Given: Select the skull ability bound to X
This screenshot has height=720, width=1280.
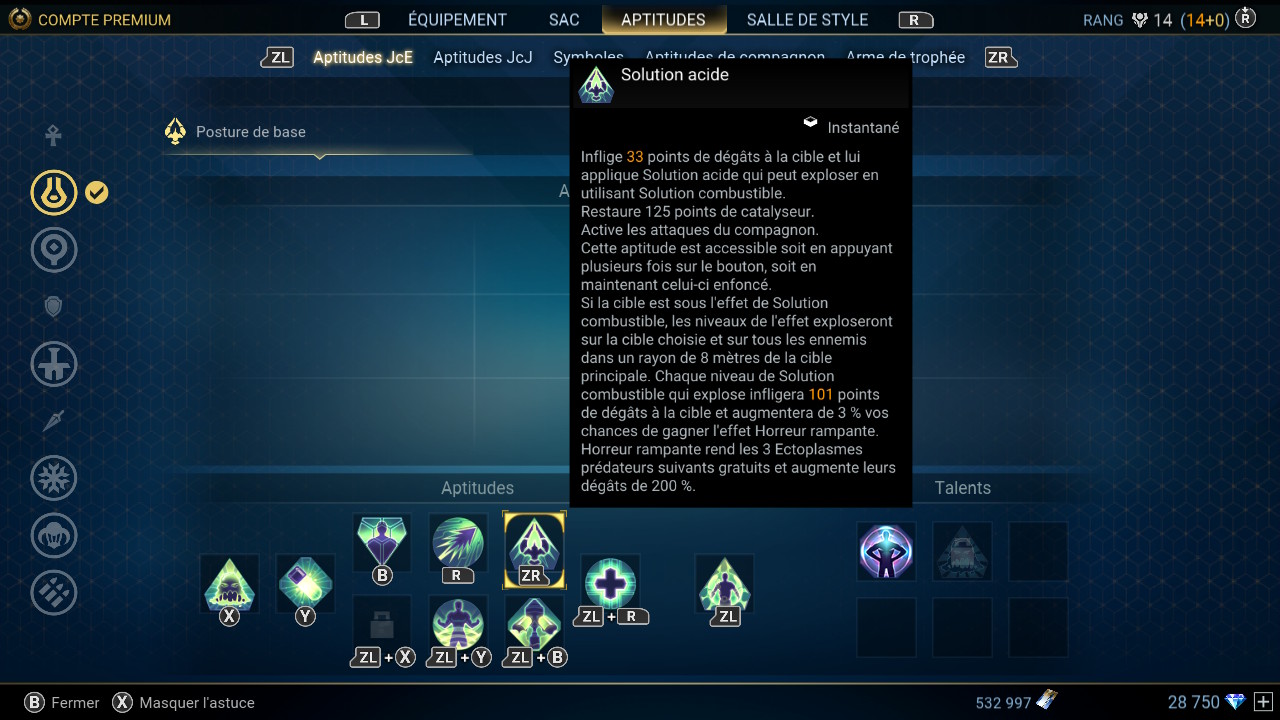Looking at the screenshot, I should [x=230, y=585].
